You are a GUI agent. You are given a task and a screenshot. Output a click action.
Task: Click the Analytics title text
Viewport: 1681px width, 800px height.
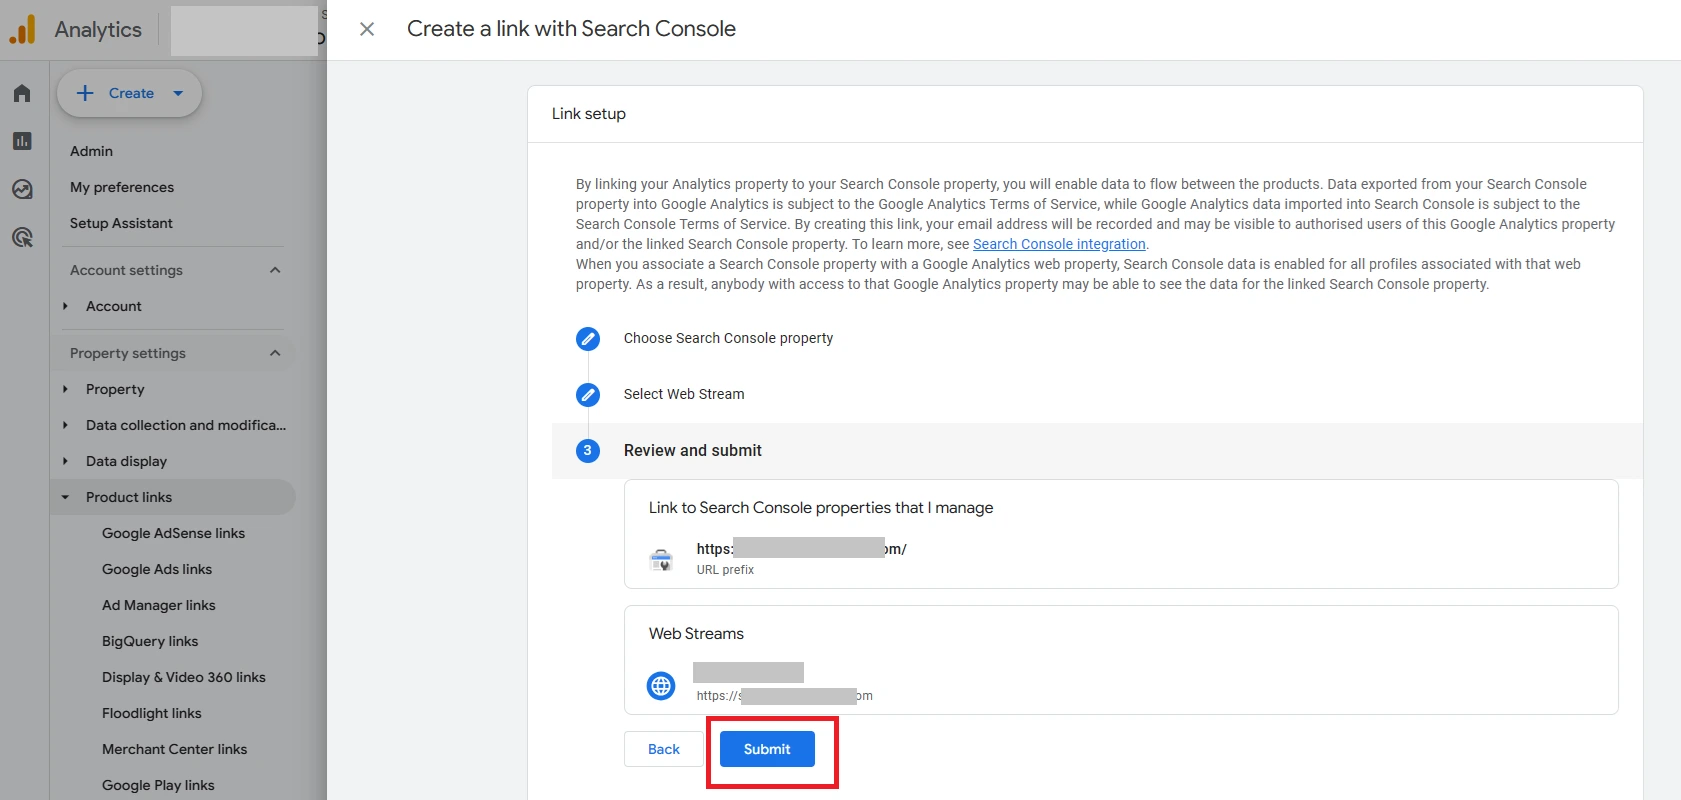coord(98,30)
